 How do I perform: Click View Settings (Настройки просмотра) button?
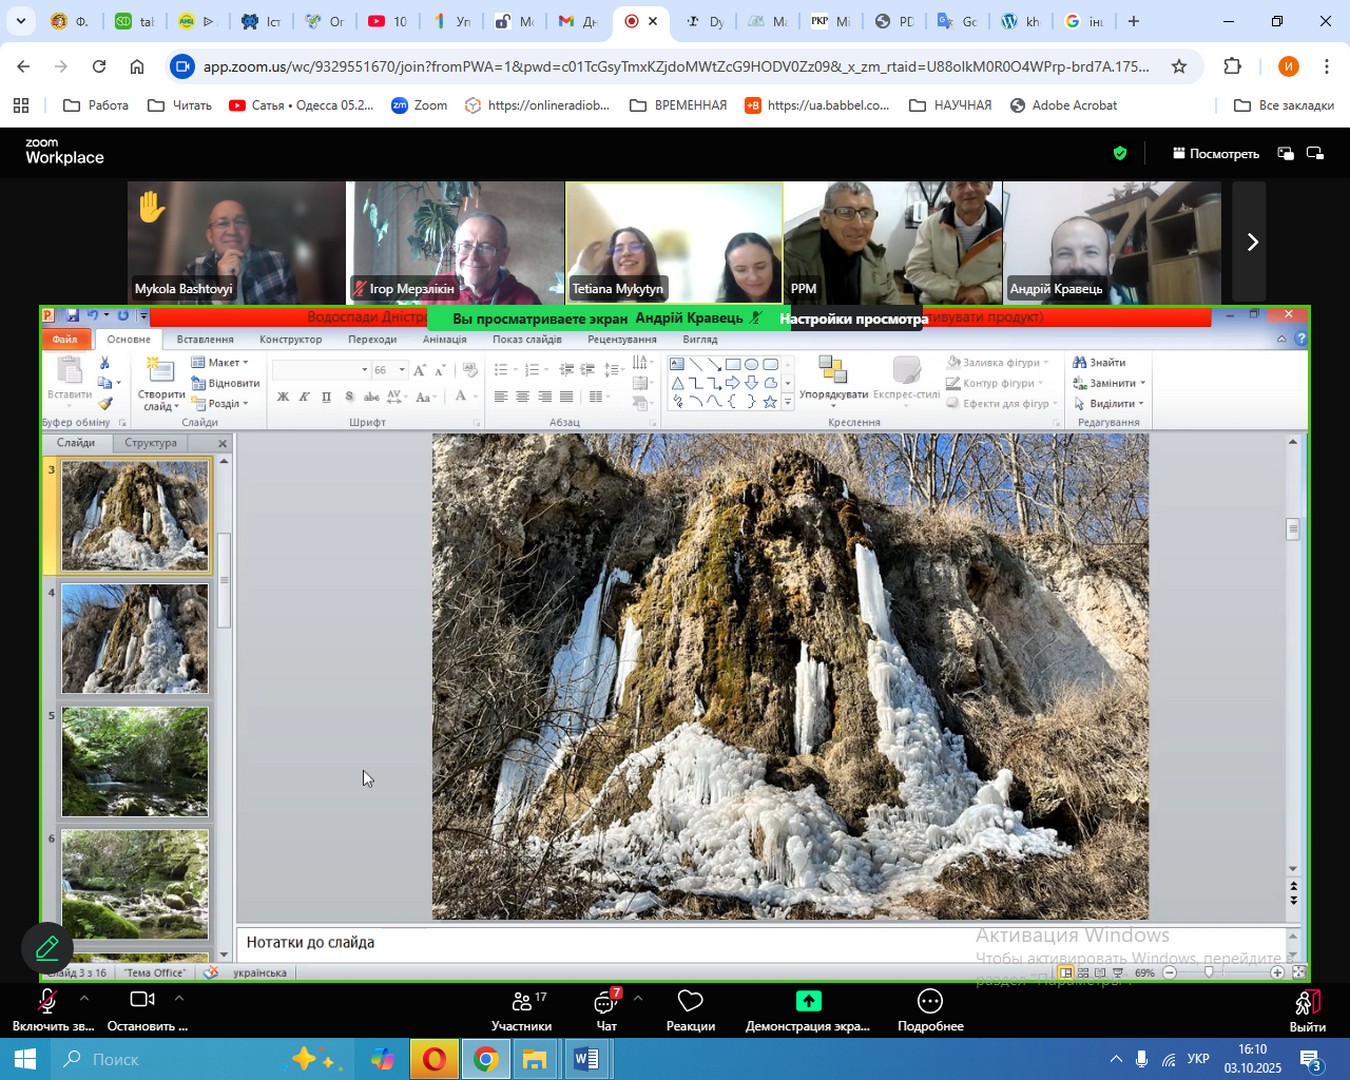tap(852, 319)
